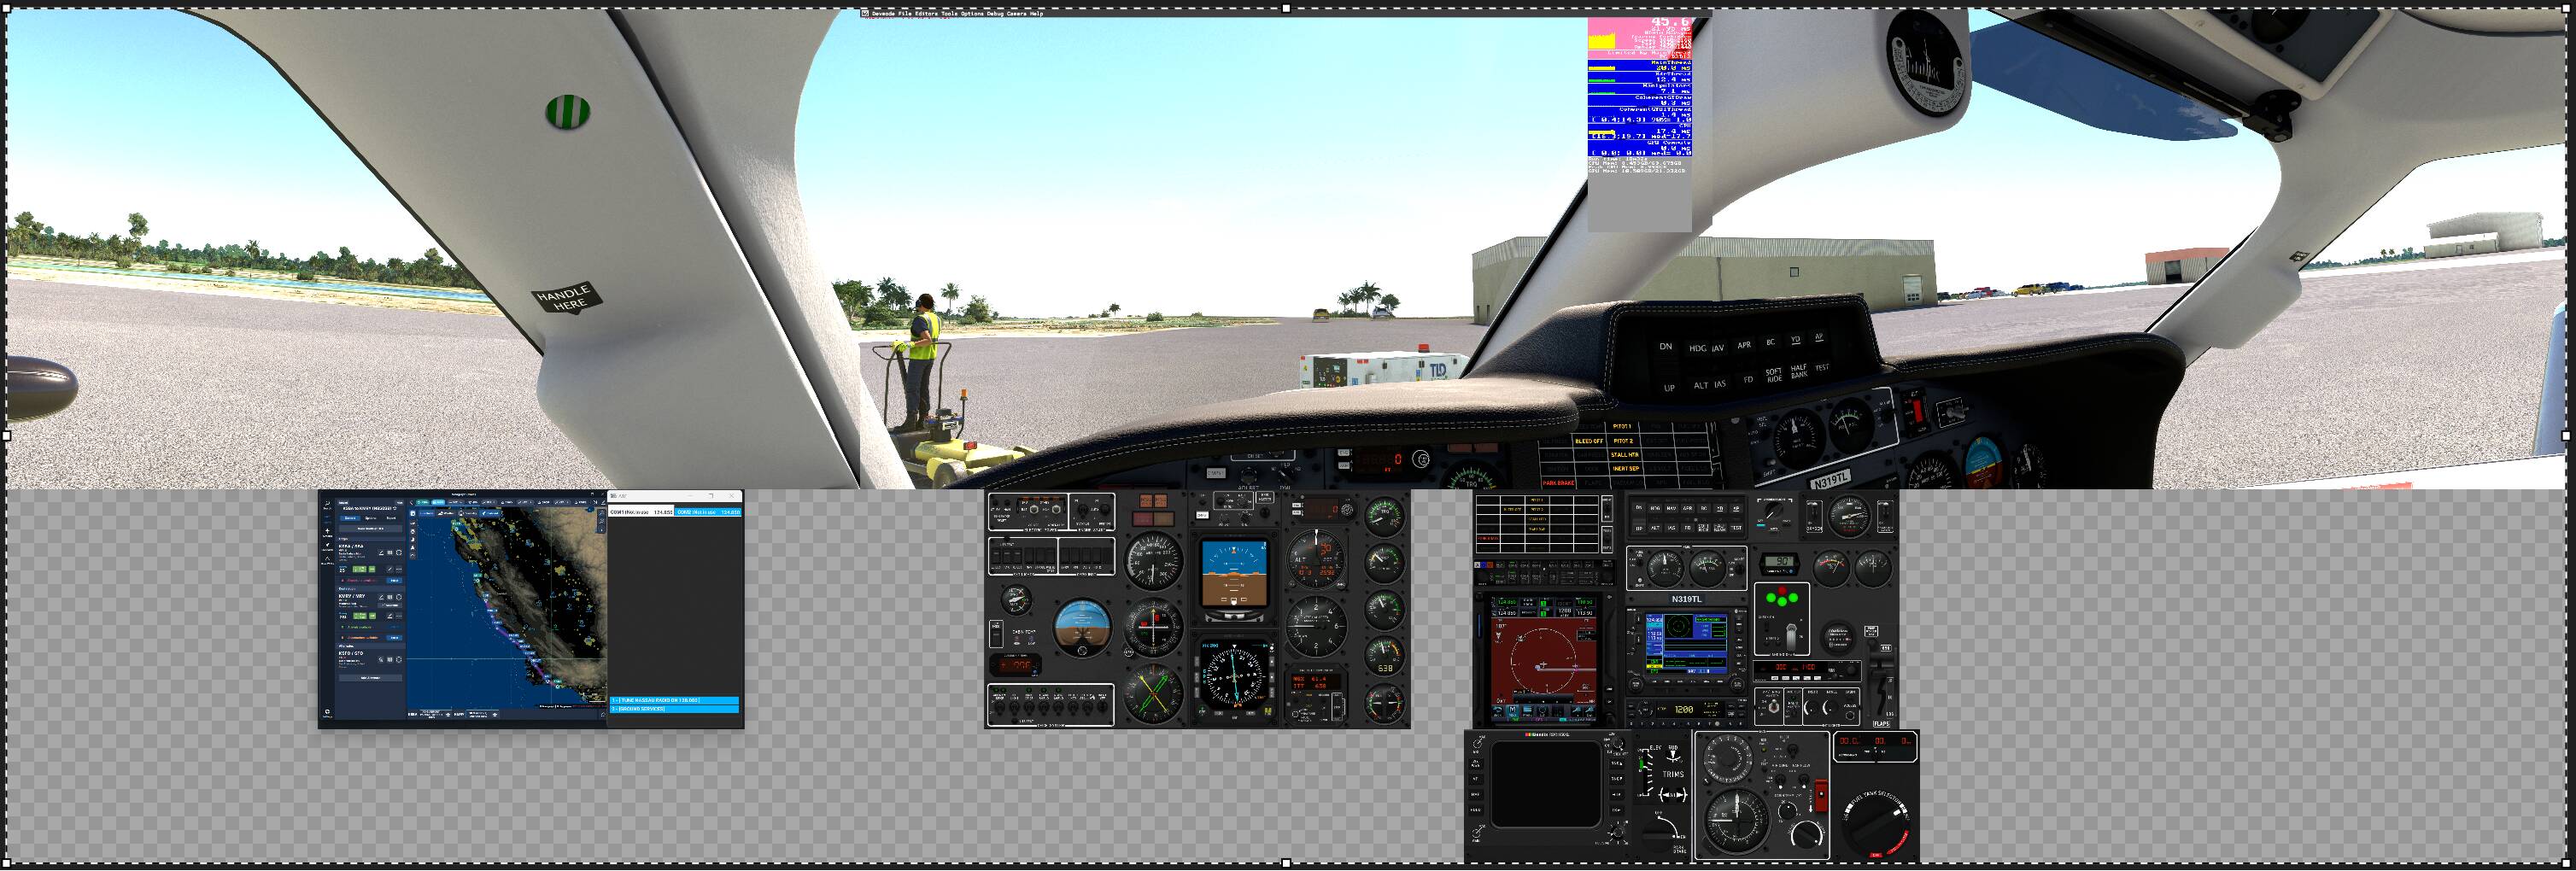Toggle the PITOT 1 switch on the overhead panel
The width and height of the screenshot is (2576, 871).
[x=1623, y=427]
